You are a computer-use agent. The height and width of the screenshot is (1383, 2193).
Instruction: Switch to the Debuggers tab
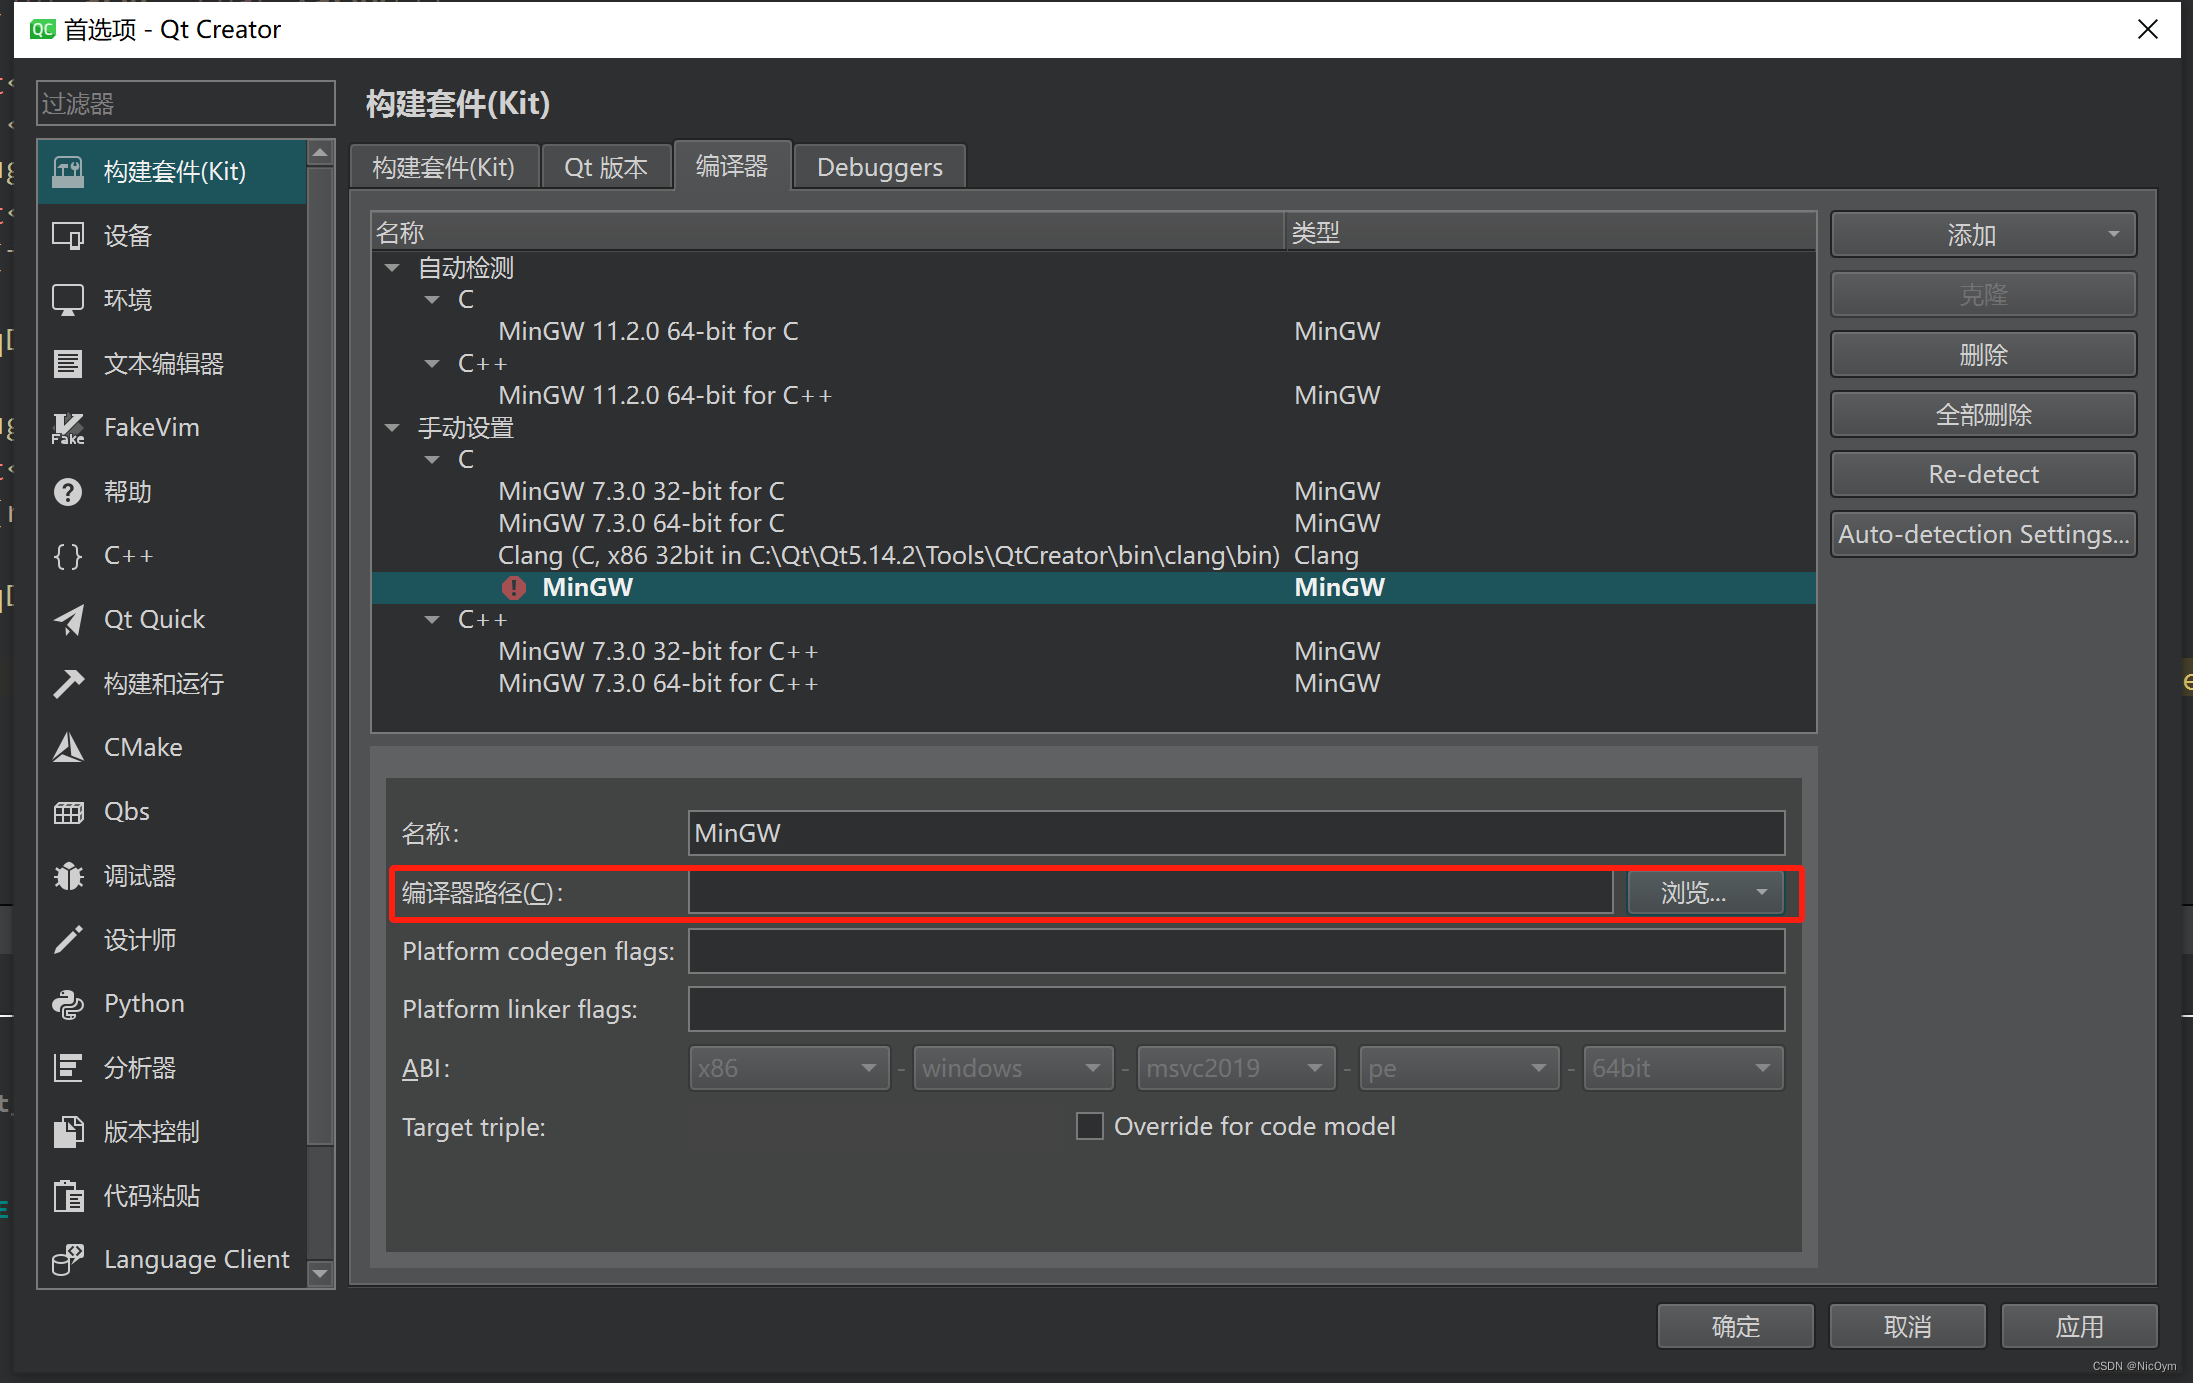pyautogui.click(x=879, y=167)
